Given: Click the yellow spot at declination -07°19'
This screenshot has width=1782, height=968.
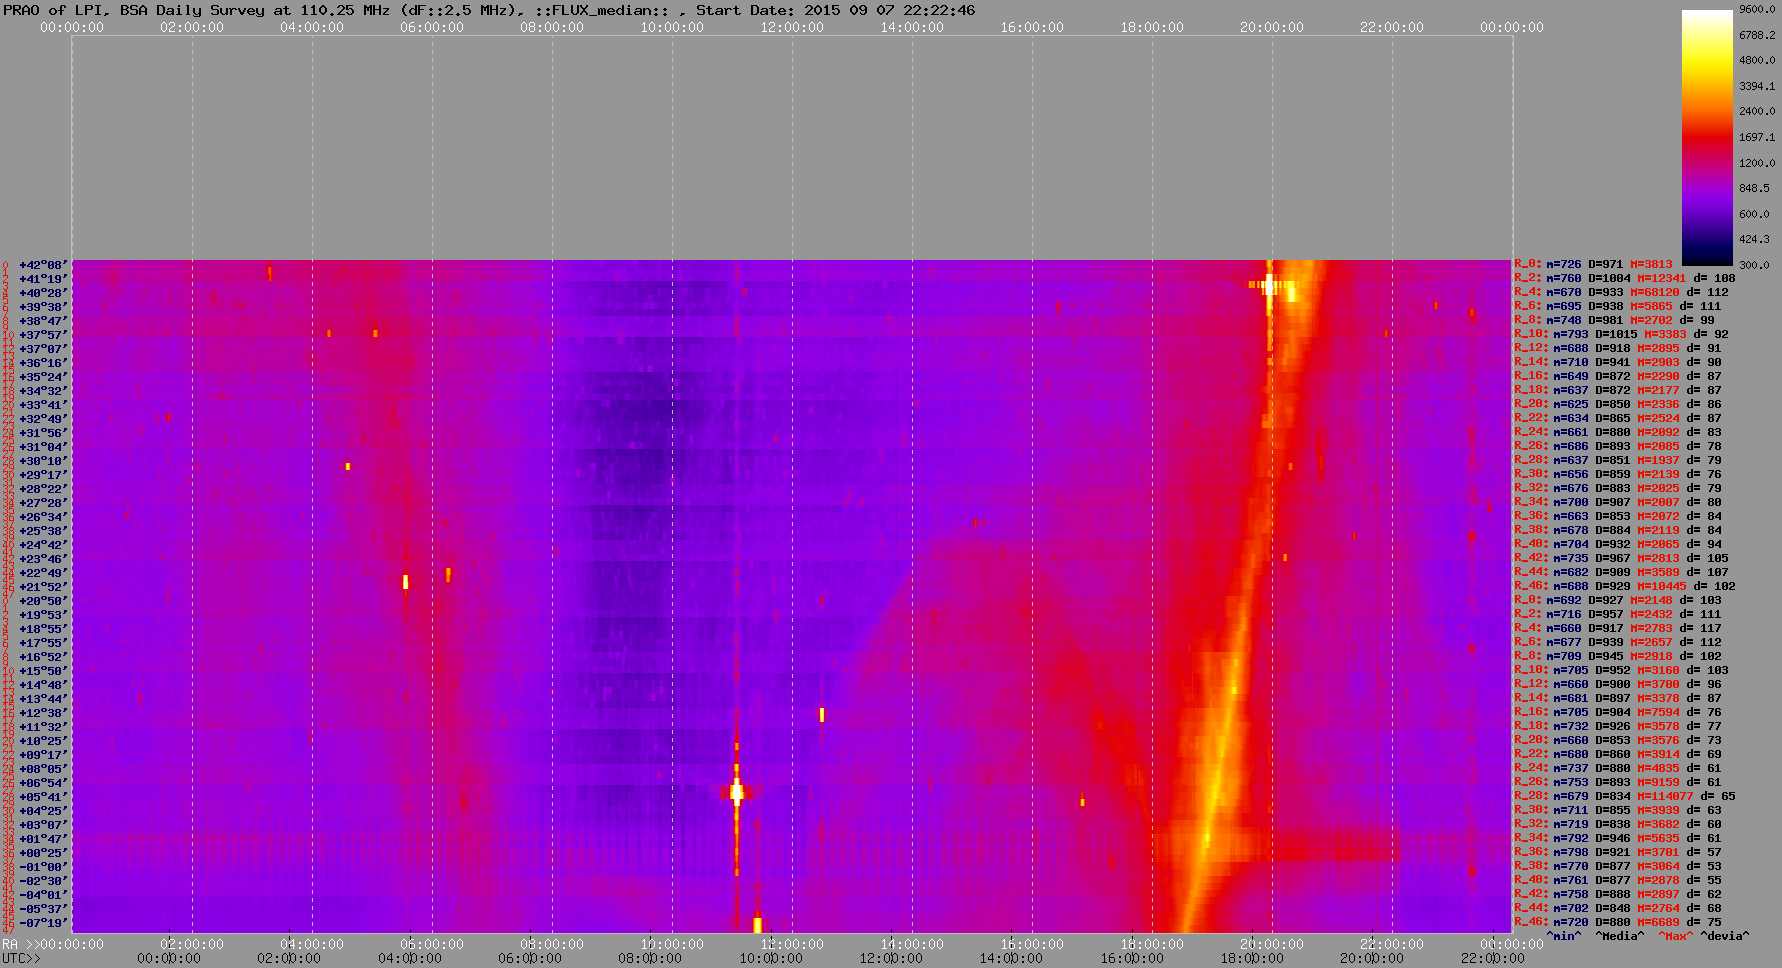Looking at the screenshot, I should 757,923.
